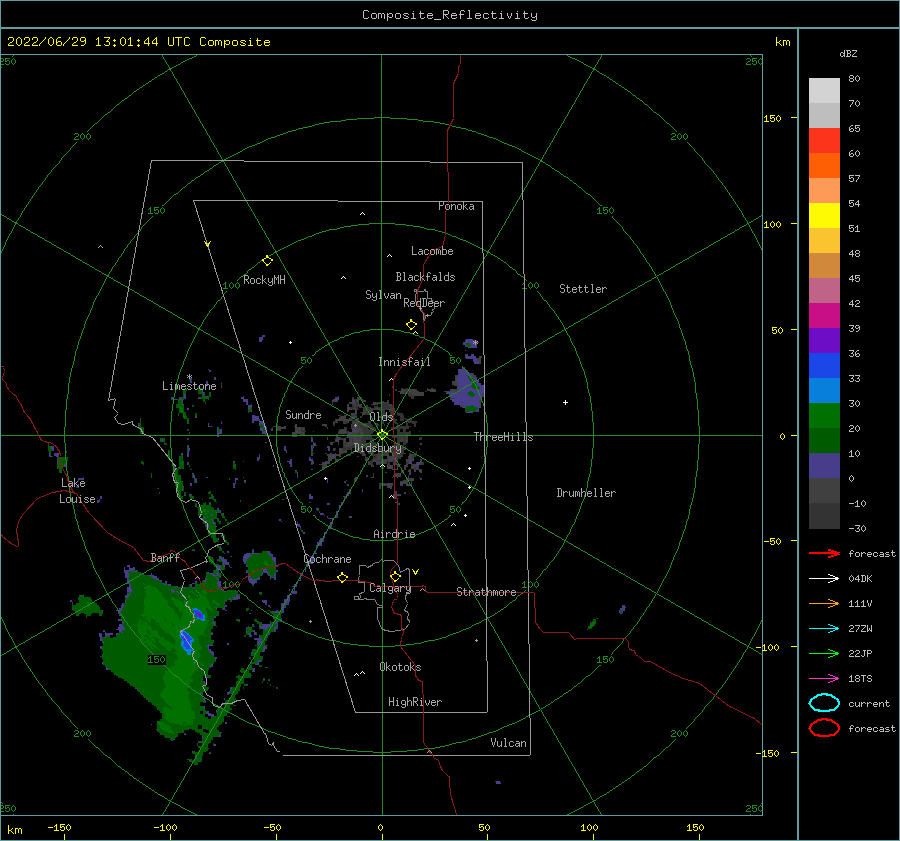Click the Blackfalds city label
900x841 pixels.
425,277
